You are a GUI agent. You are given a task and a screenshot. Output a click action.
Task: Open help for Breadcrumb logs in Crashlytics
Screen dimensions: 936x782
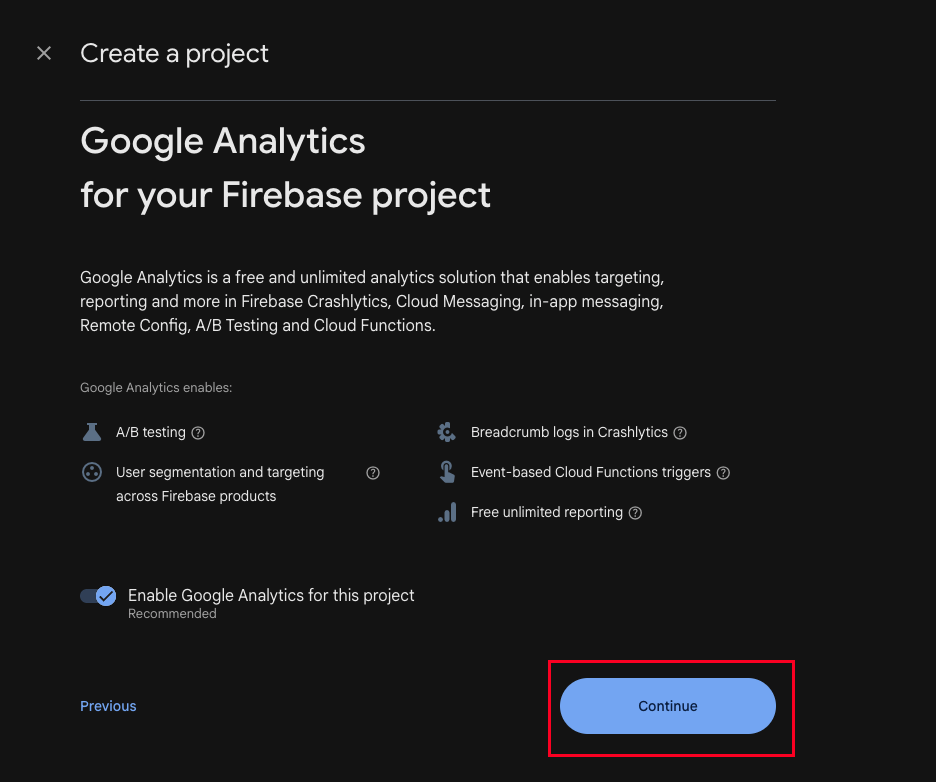(x=680, y=433)
